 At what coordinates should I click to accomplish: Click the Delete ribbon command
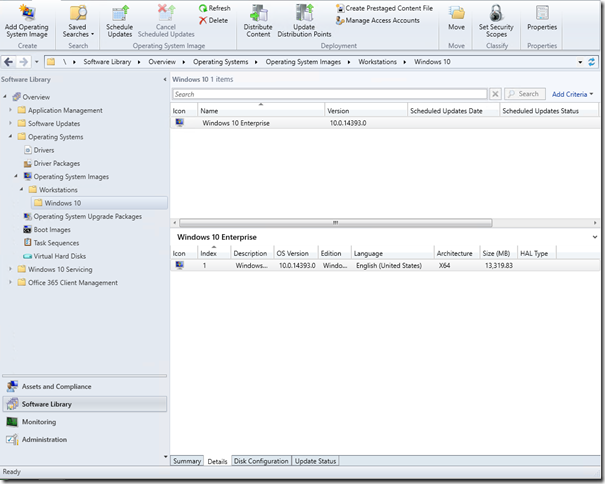coord(213,20)
